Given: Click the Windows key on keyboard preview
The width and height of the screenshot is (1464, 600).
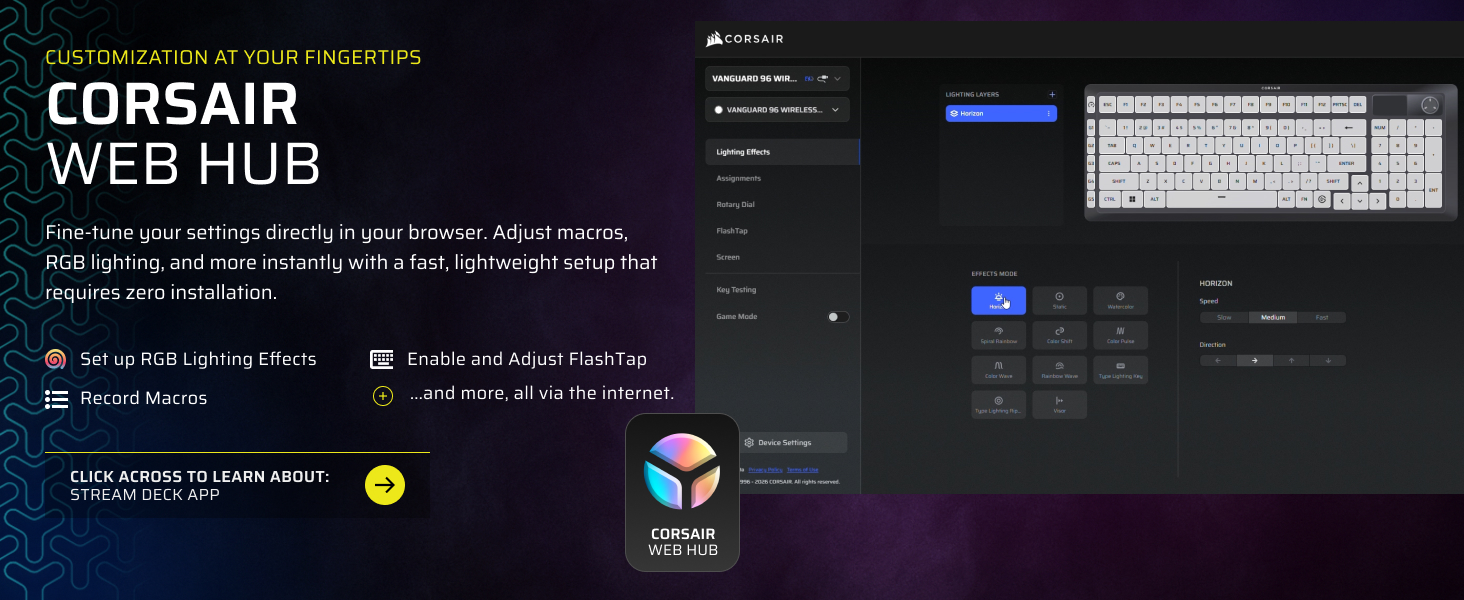Looking at the screenshot, I should 1132,199.
